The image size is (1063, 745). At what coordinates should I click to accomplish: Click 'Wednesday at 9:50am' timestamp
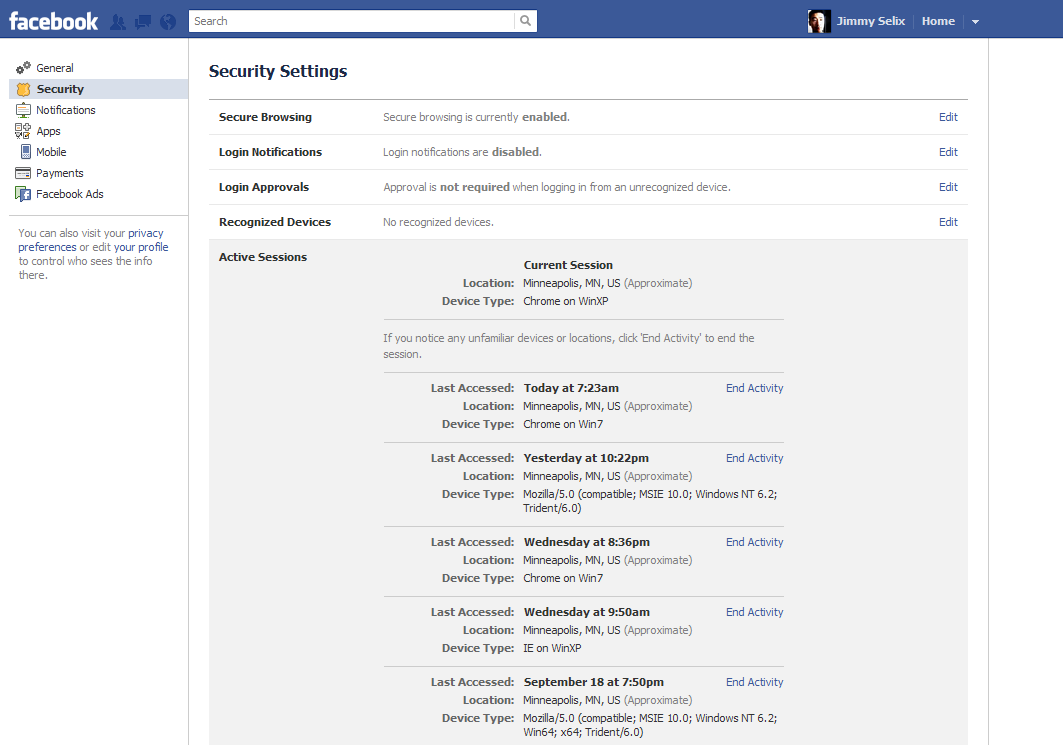point(586,612)
